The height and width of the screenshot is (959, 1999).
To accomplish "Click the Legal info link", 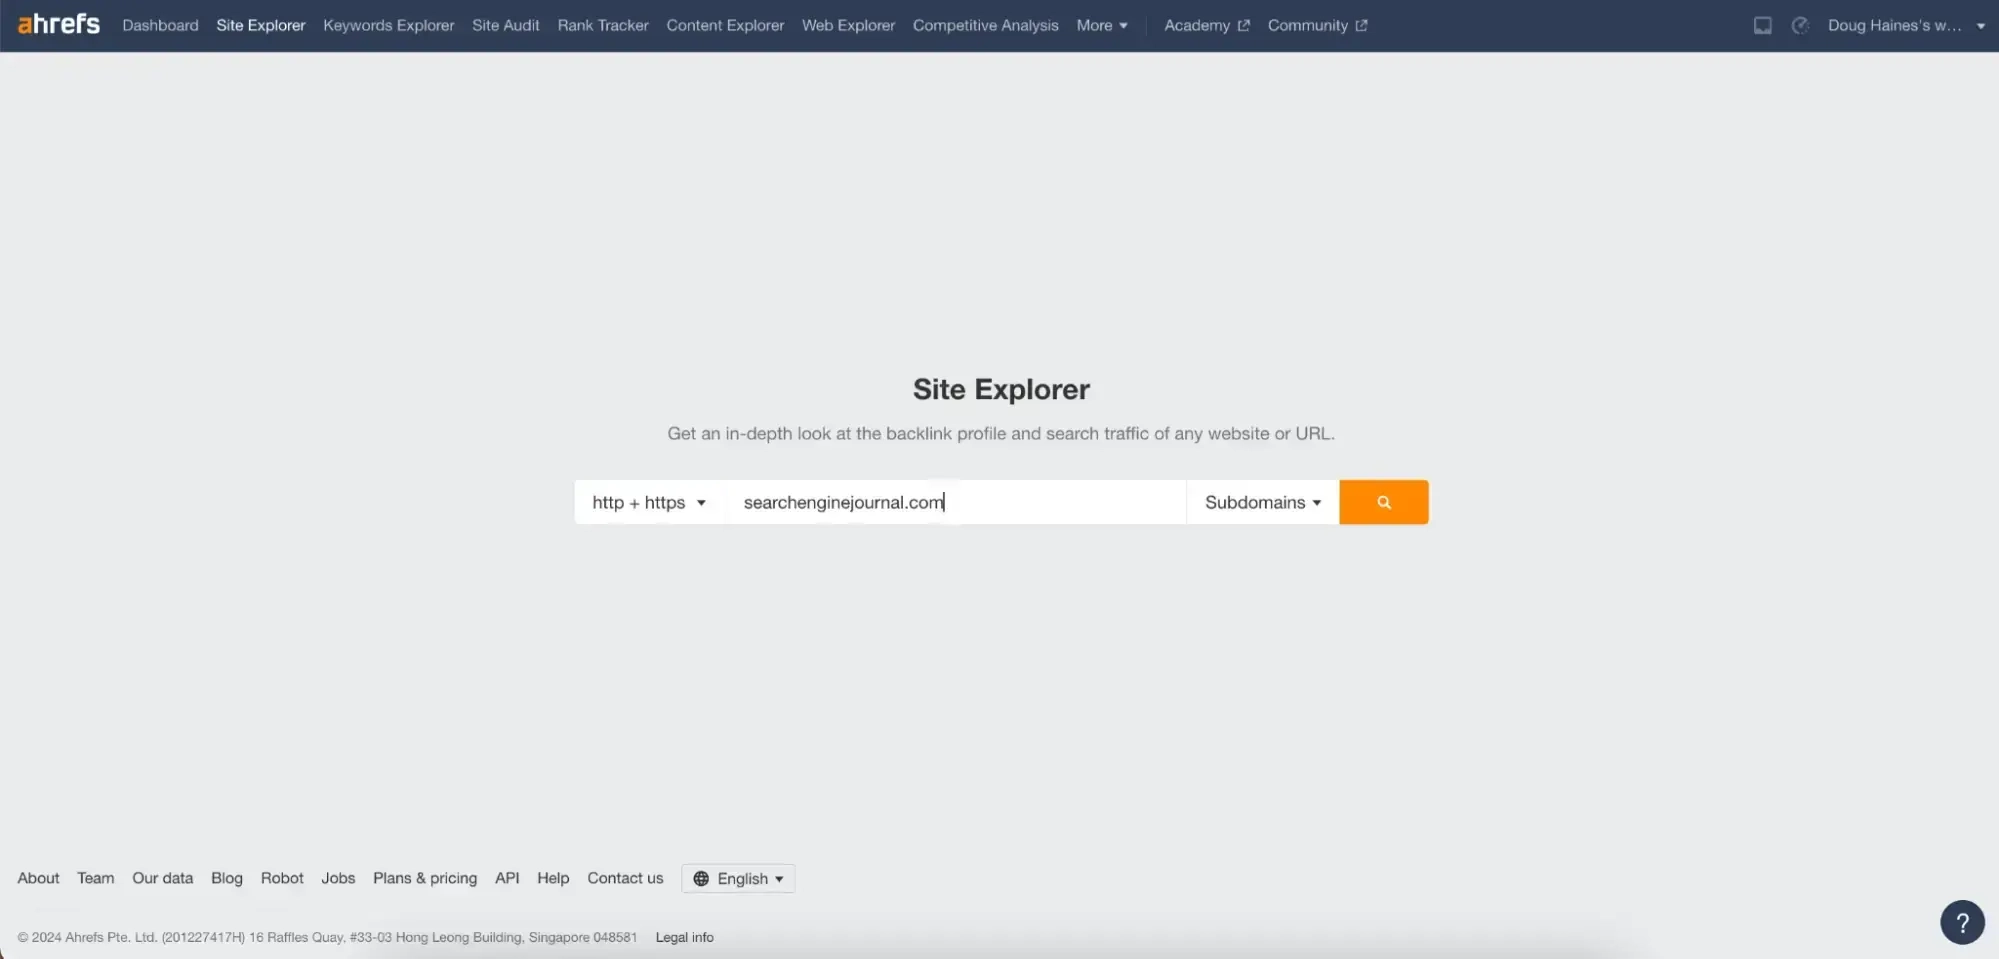I will (684, 937).
